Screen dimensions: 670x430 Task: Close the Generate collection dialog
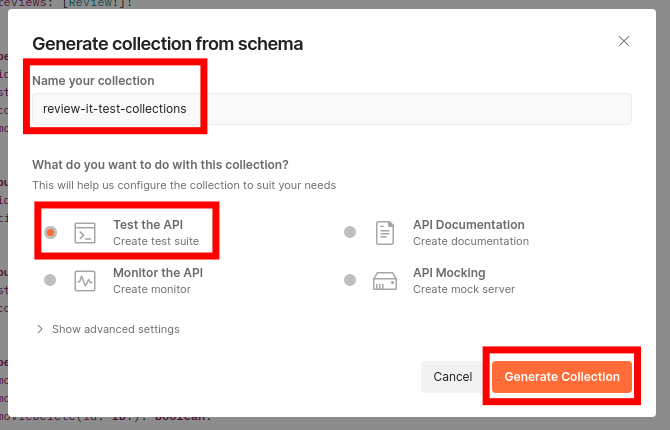coord(624,41)
